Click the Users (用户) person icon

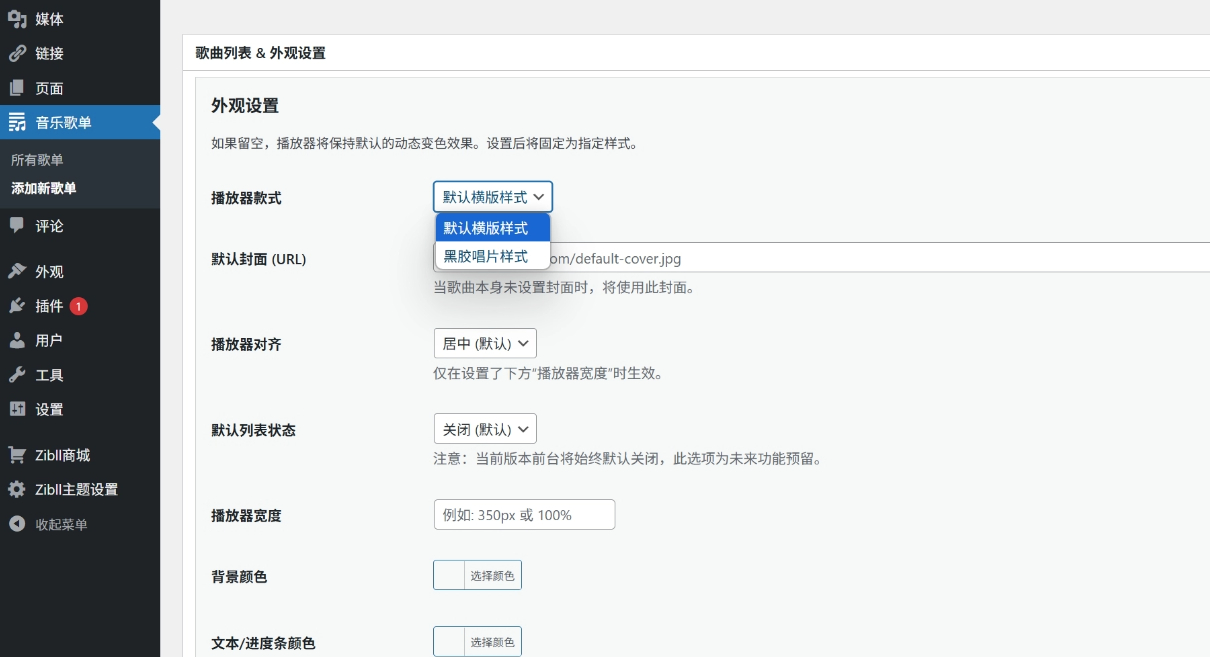17,341
